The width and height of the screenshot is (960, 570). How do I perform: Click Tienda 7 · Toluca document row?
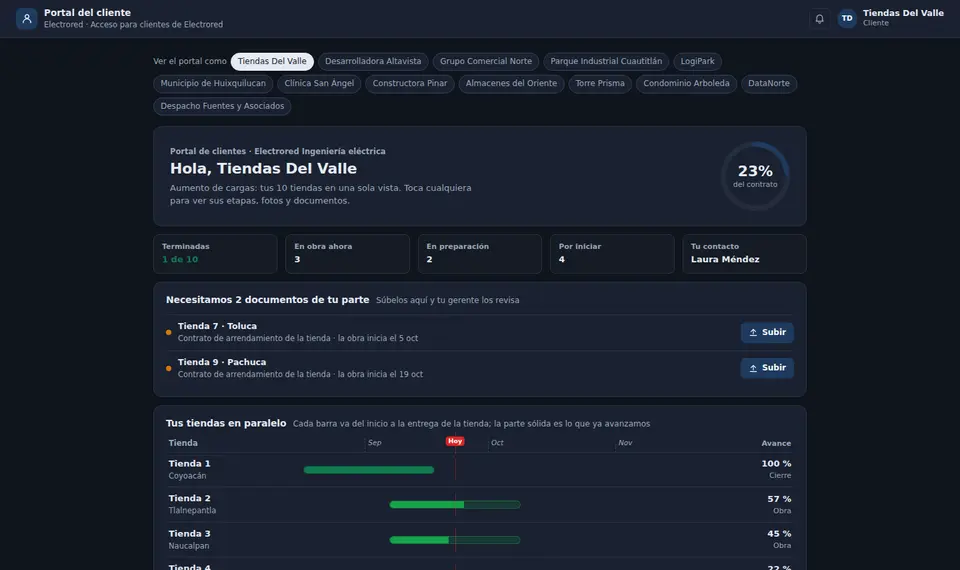point(479,332)
